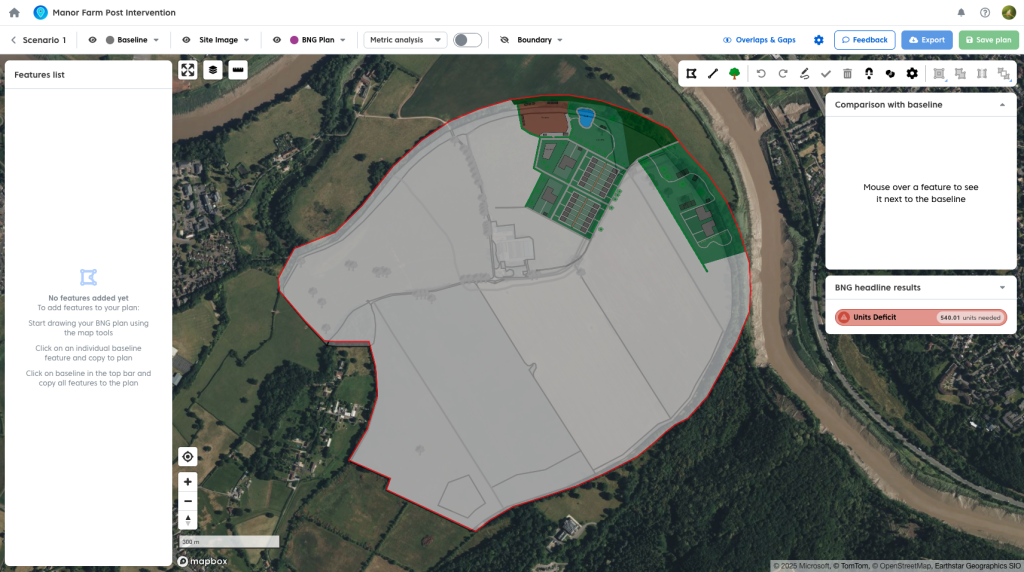1024x572 pixels.
Task: Click the magnet snapping icon
Action: click(x=868, y=73)
